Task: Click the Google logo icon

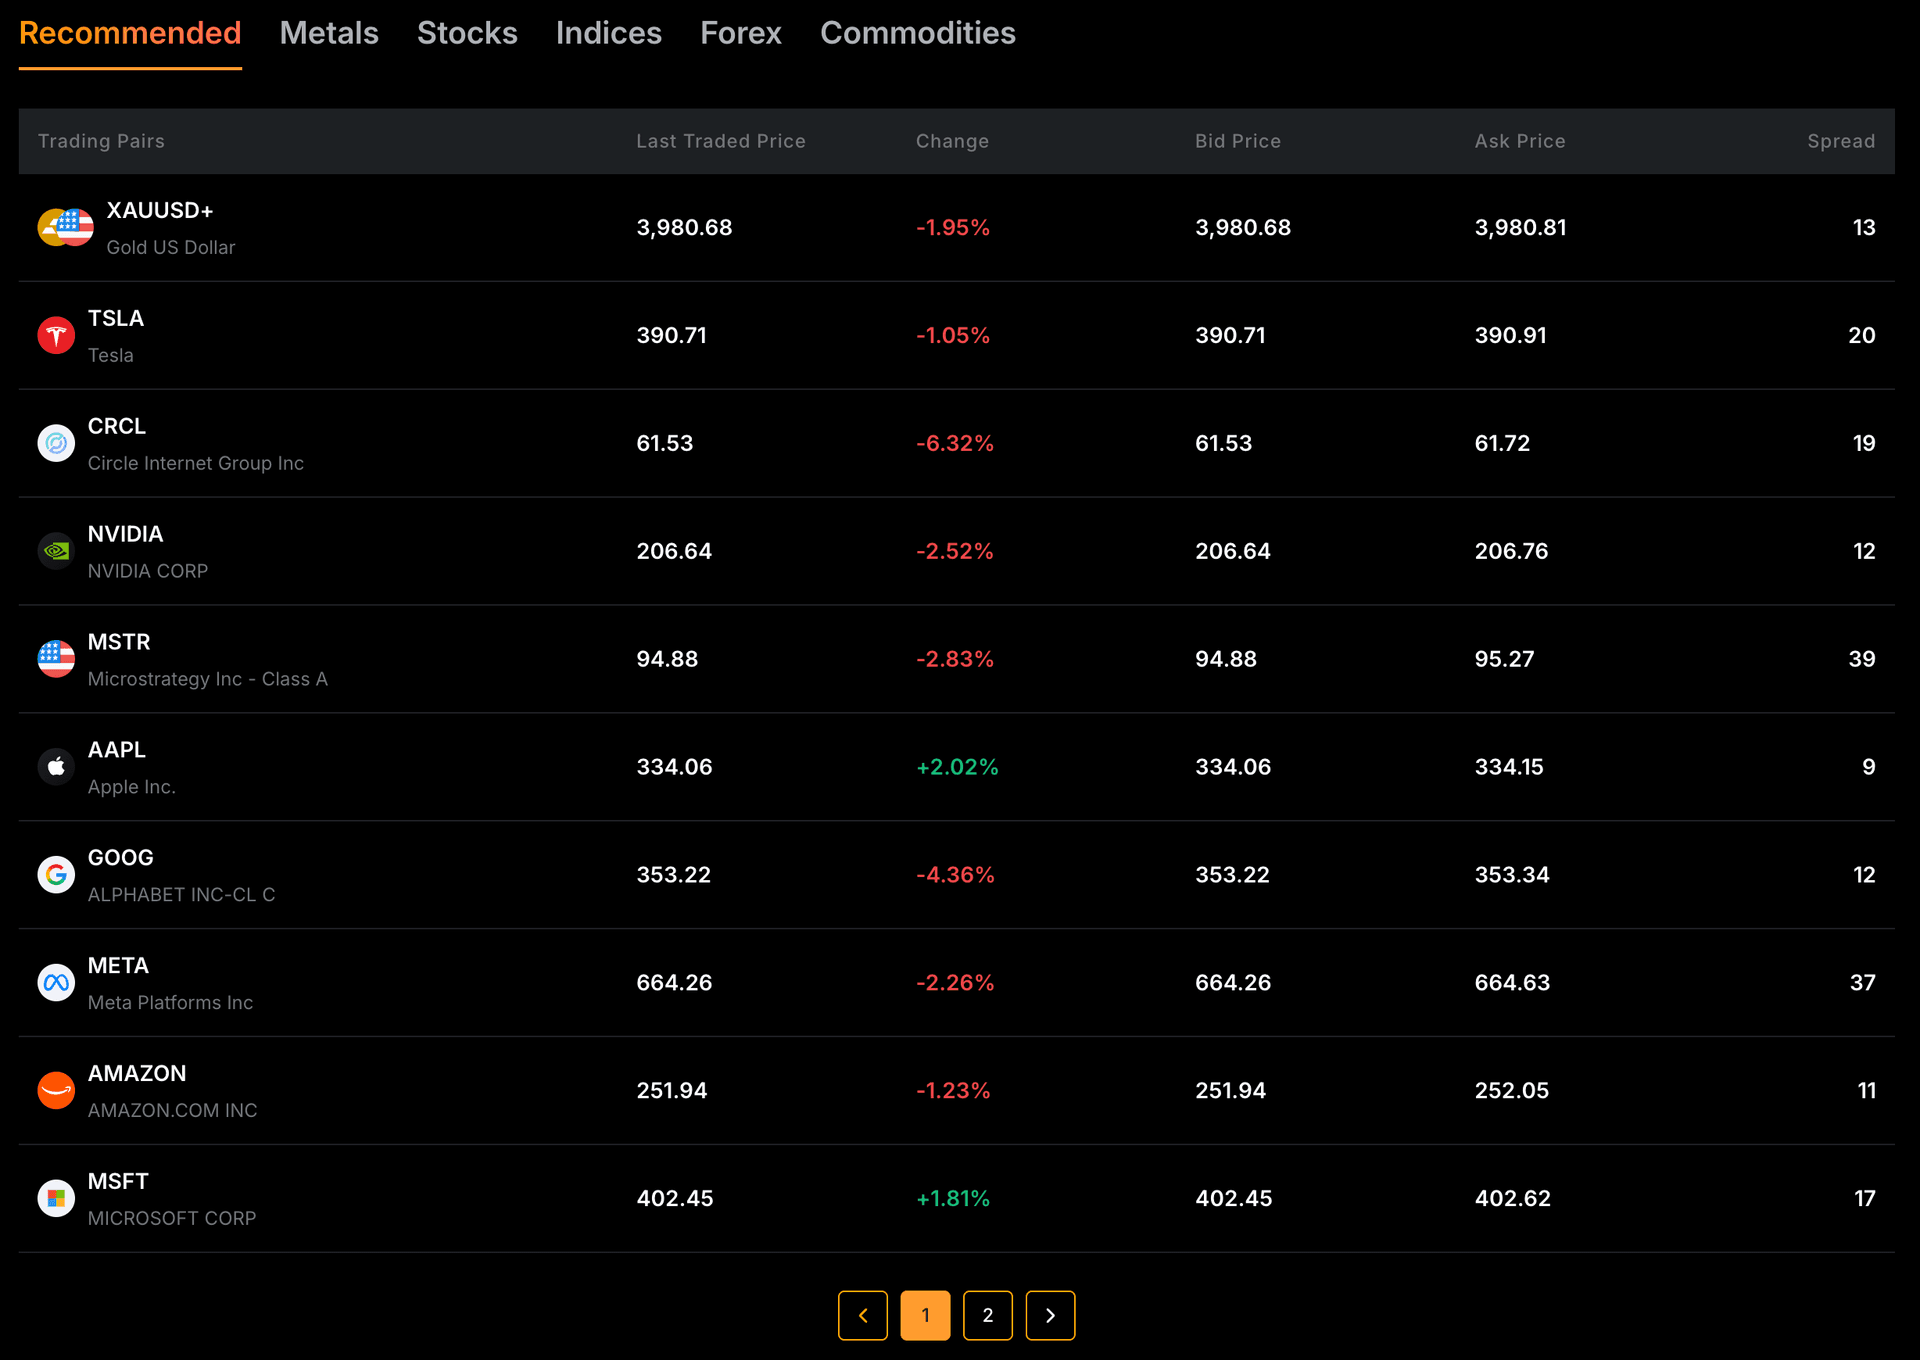Action: (56, 875)
